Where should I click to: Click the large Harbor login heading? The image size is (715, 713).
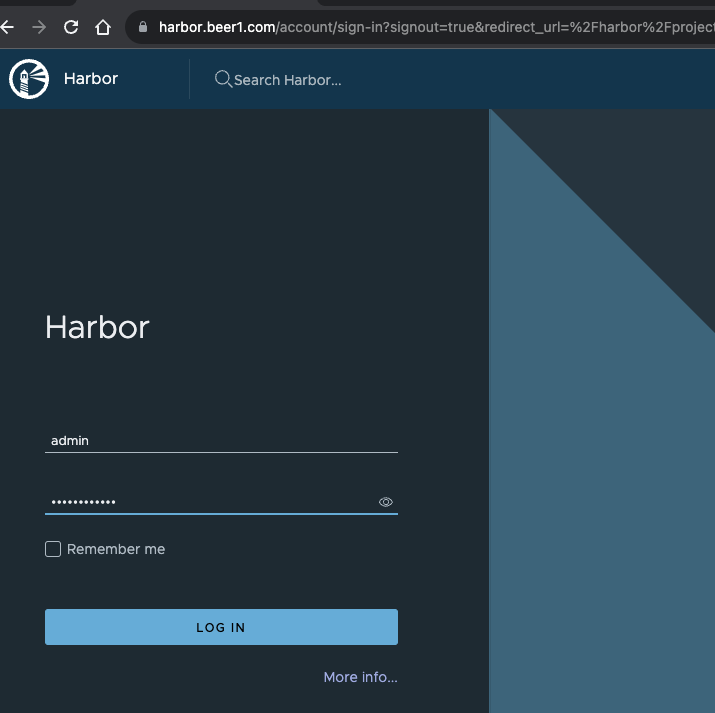[x=97, y=327]
